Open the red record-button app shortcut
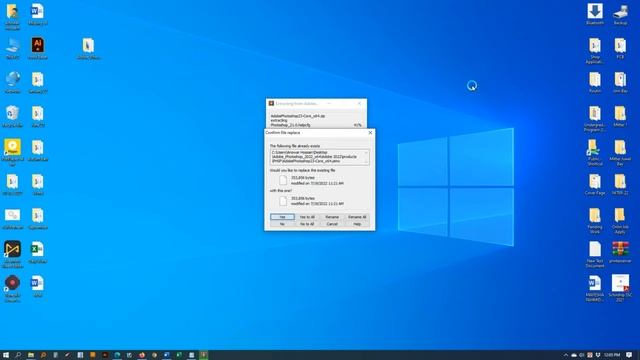640x360 pixels. tap(12, 289)
